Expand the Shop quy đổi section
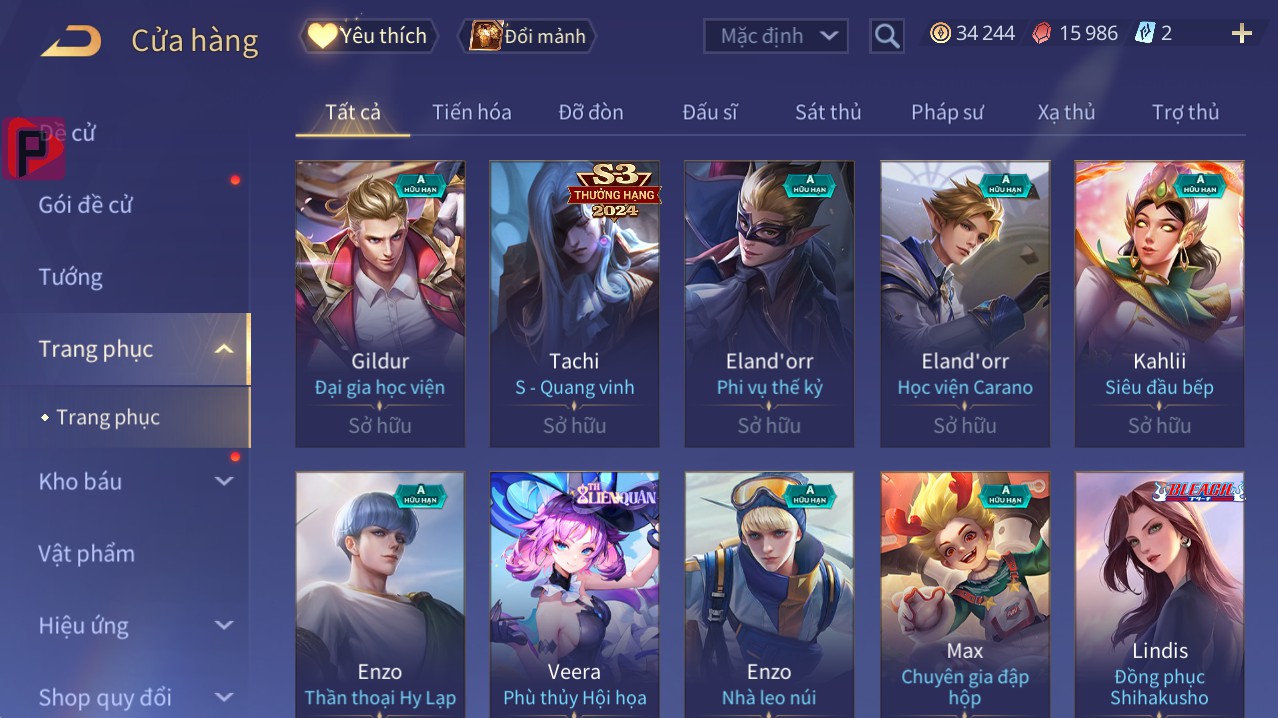The image size is (1278, 718). (224, 697)
